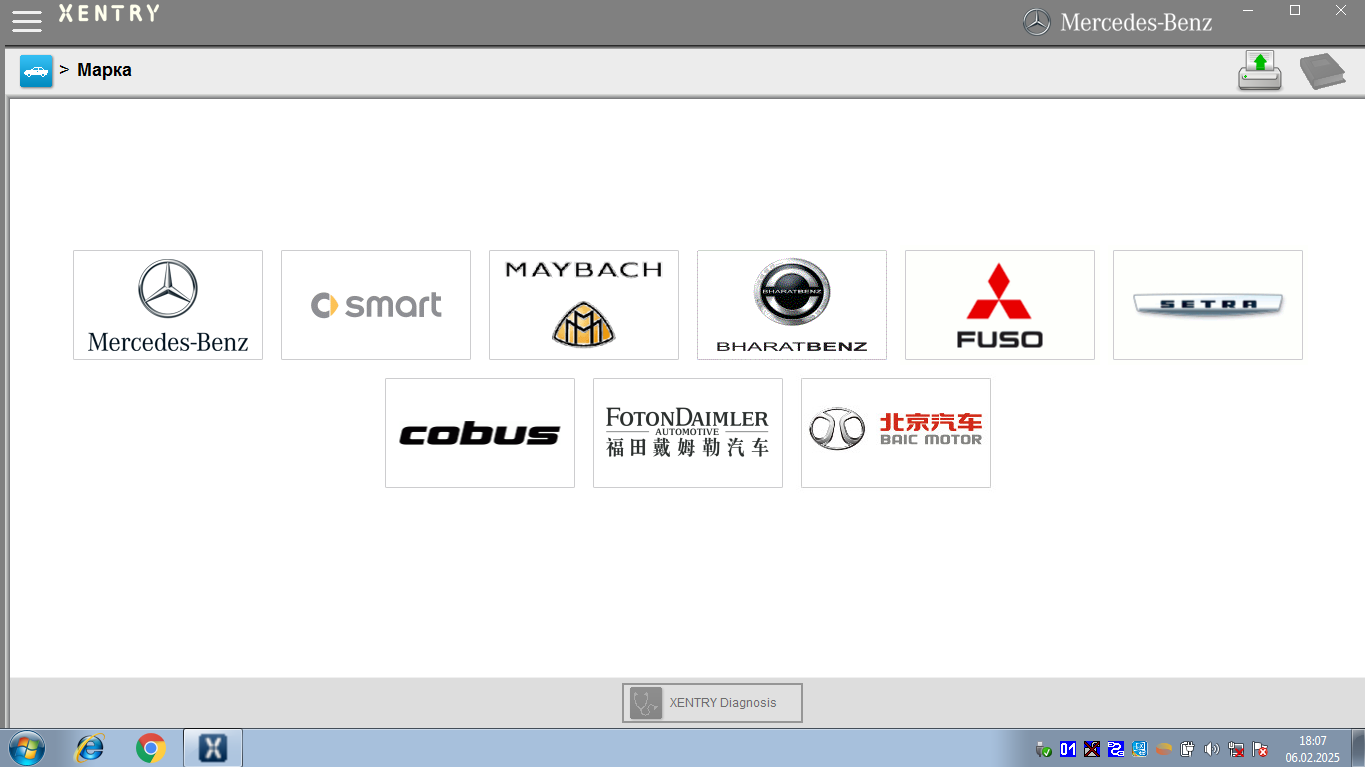The image size is (1365, 767).
Task: Click the XENTRY Diagnosis button
Action: [x=712, y=703]
